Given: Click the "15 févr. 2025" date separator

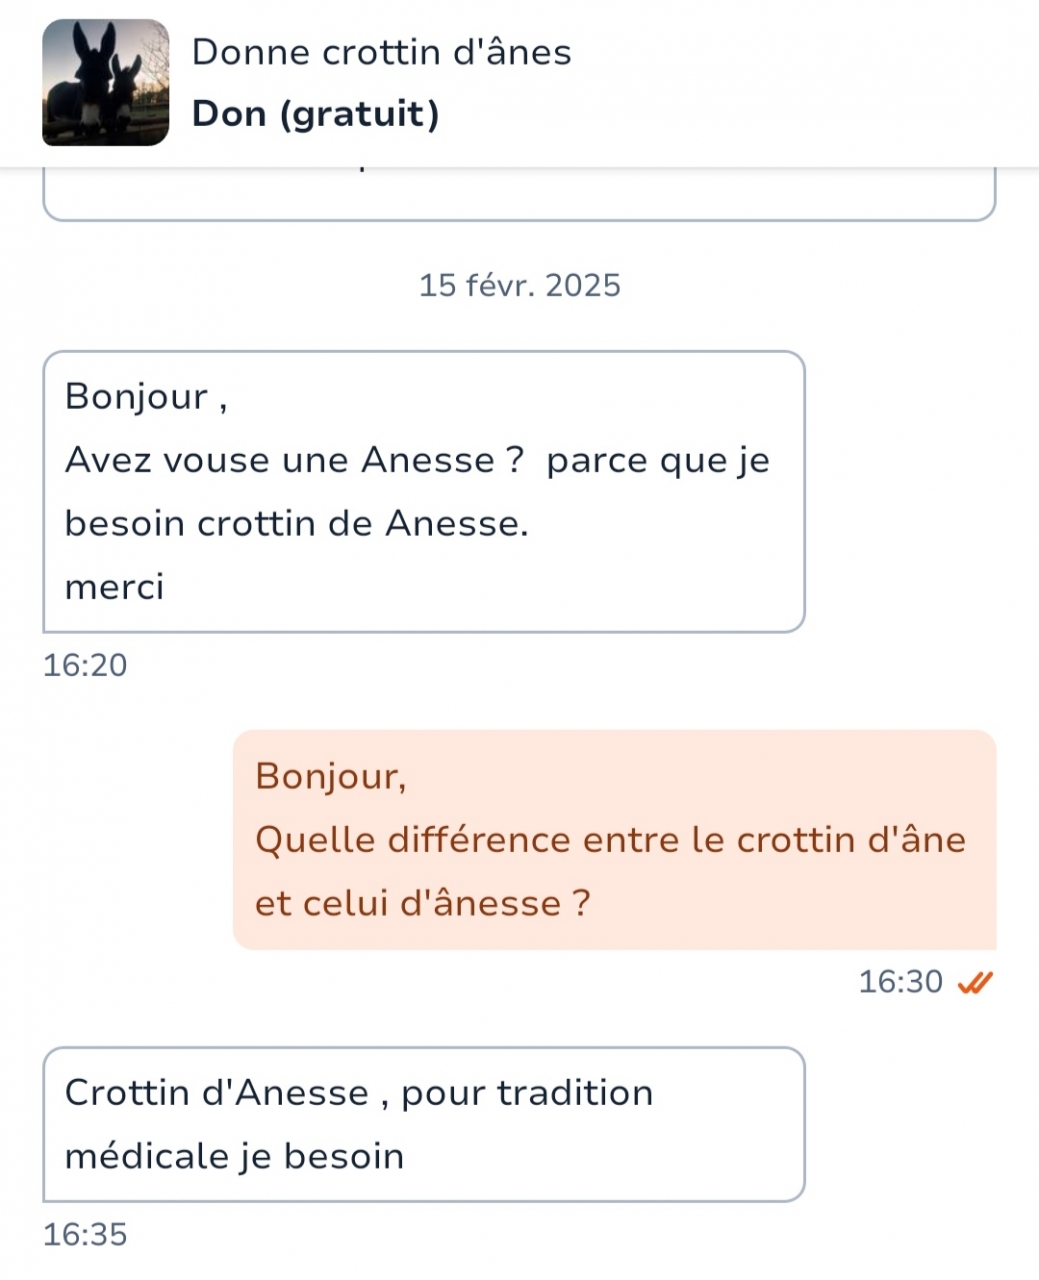Looking at the screenshot, I should click(x=519, y=286).
